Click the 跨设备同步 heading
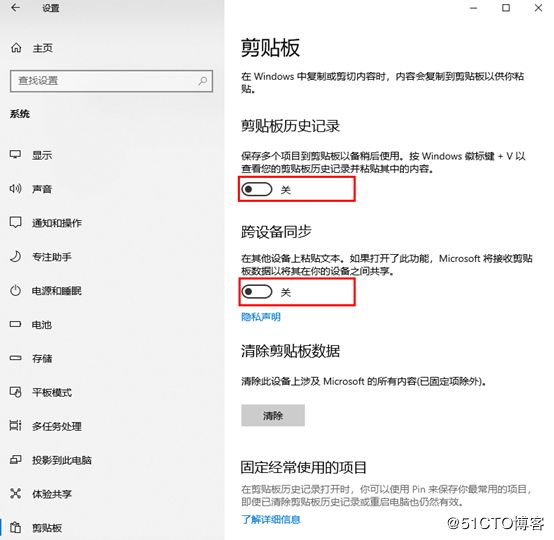 click(x=276, y=232)
